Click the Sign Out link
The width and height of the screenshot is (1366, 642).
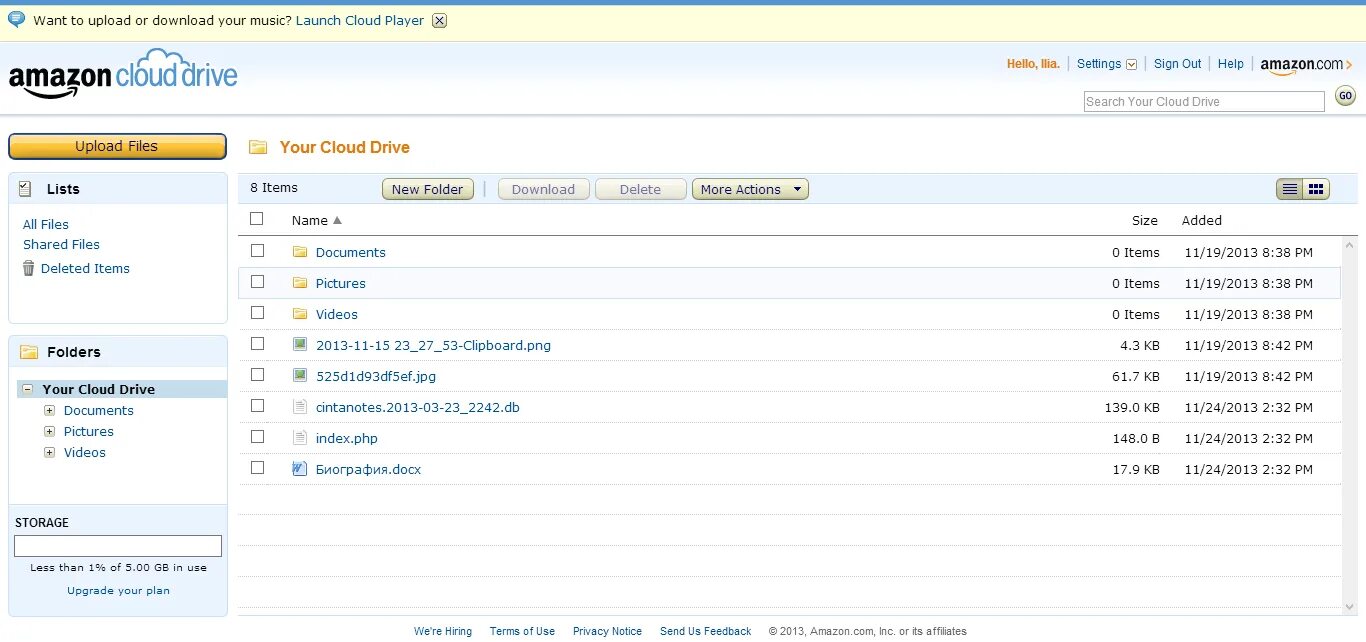click(x=1178, y=64)
